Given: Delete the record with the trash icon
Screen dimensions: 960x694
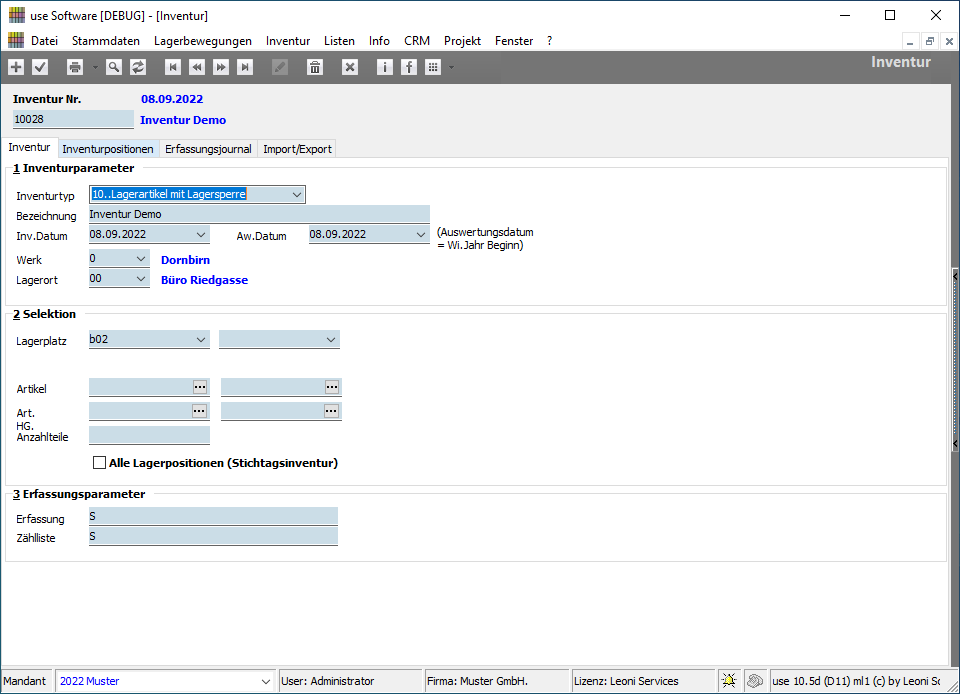Looking at the screenshot, I should coord(315,67).
